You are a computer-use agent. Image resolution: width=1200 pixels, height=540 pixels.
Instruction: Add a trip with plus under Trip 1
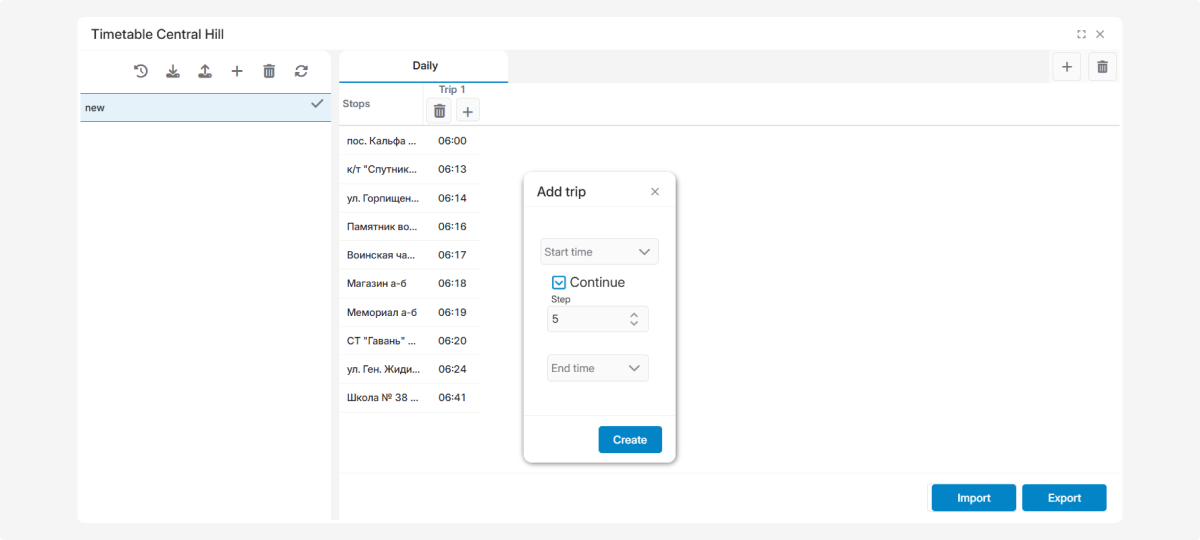click(468, 111)
